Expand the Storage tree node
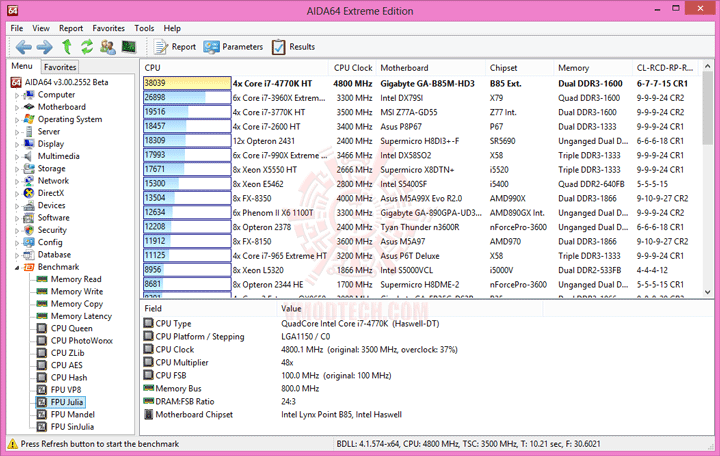Image resolution: width=720 pixels, height=456 pixels. click(17, 169)
